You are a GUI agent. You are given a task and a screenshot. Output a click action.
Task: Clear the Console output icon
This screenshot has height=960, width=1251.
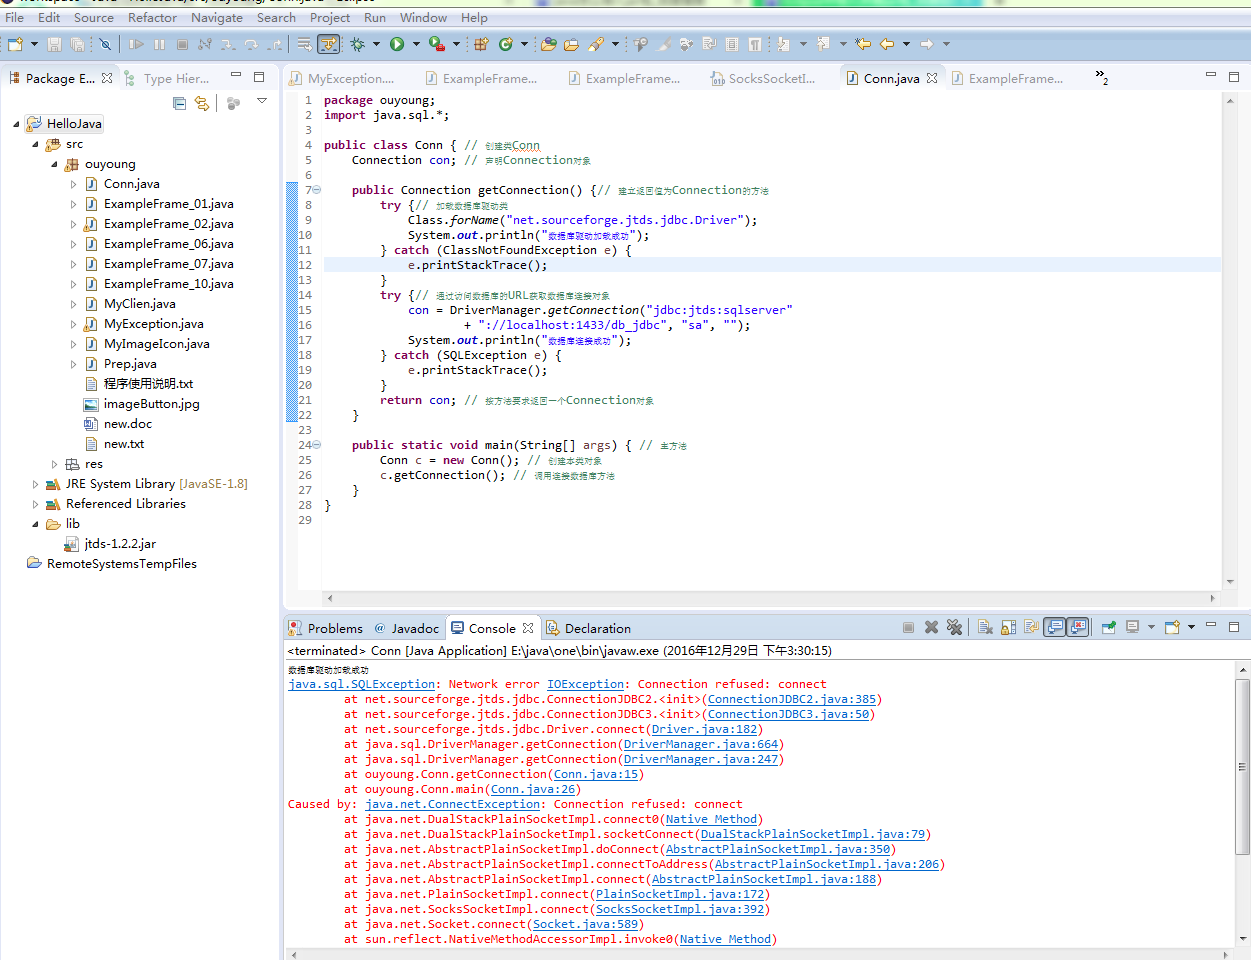(985, 627)
